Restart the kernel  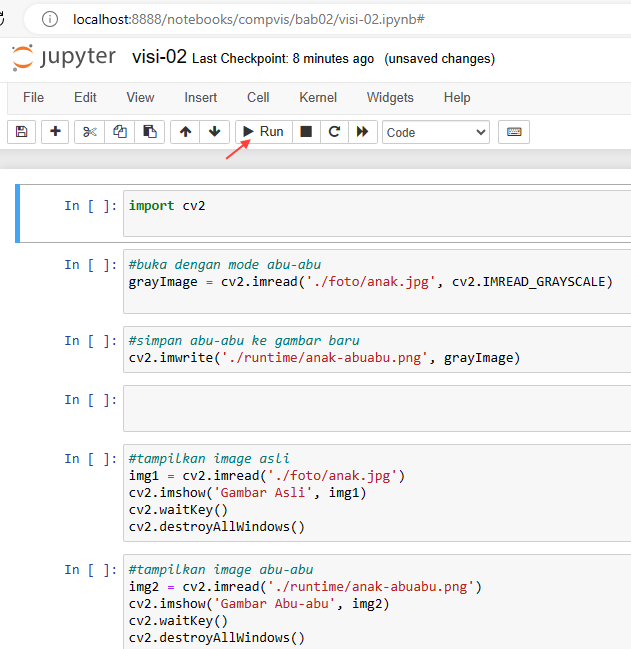click(x=334, y=132)
